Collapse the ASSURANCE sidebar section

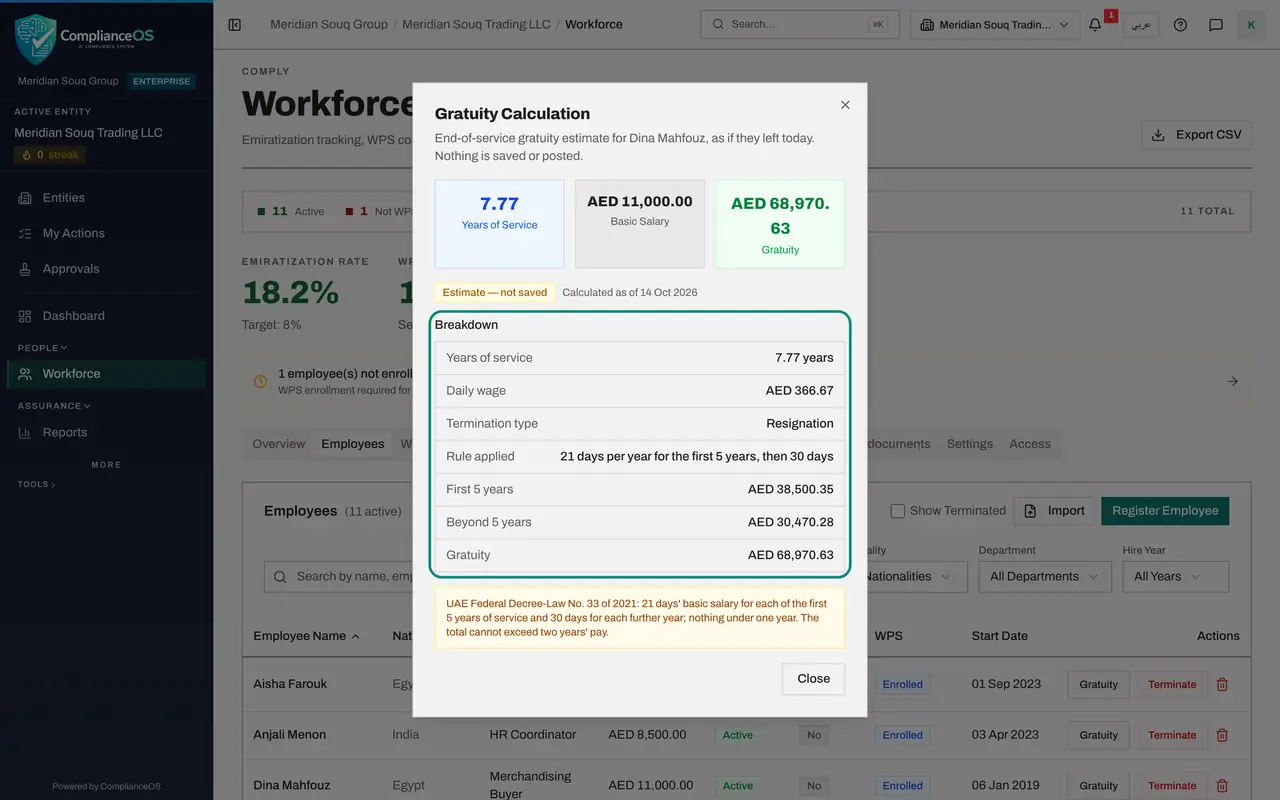(54, 406)
